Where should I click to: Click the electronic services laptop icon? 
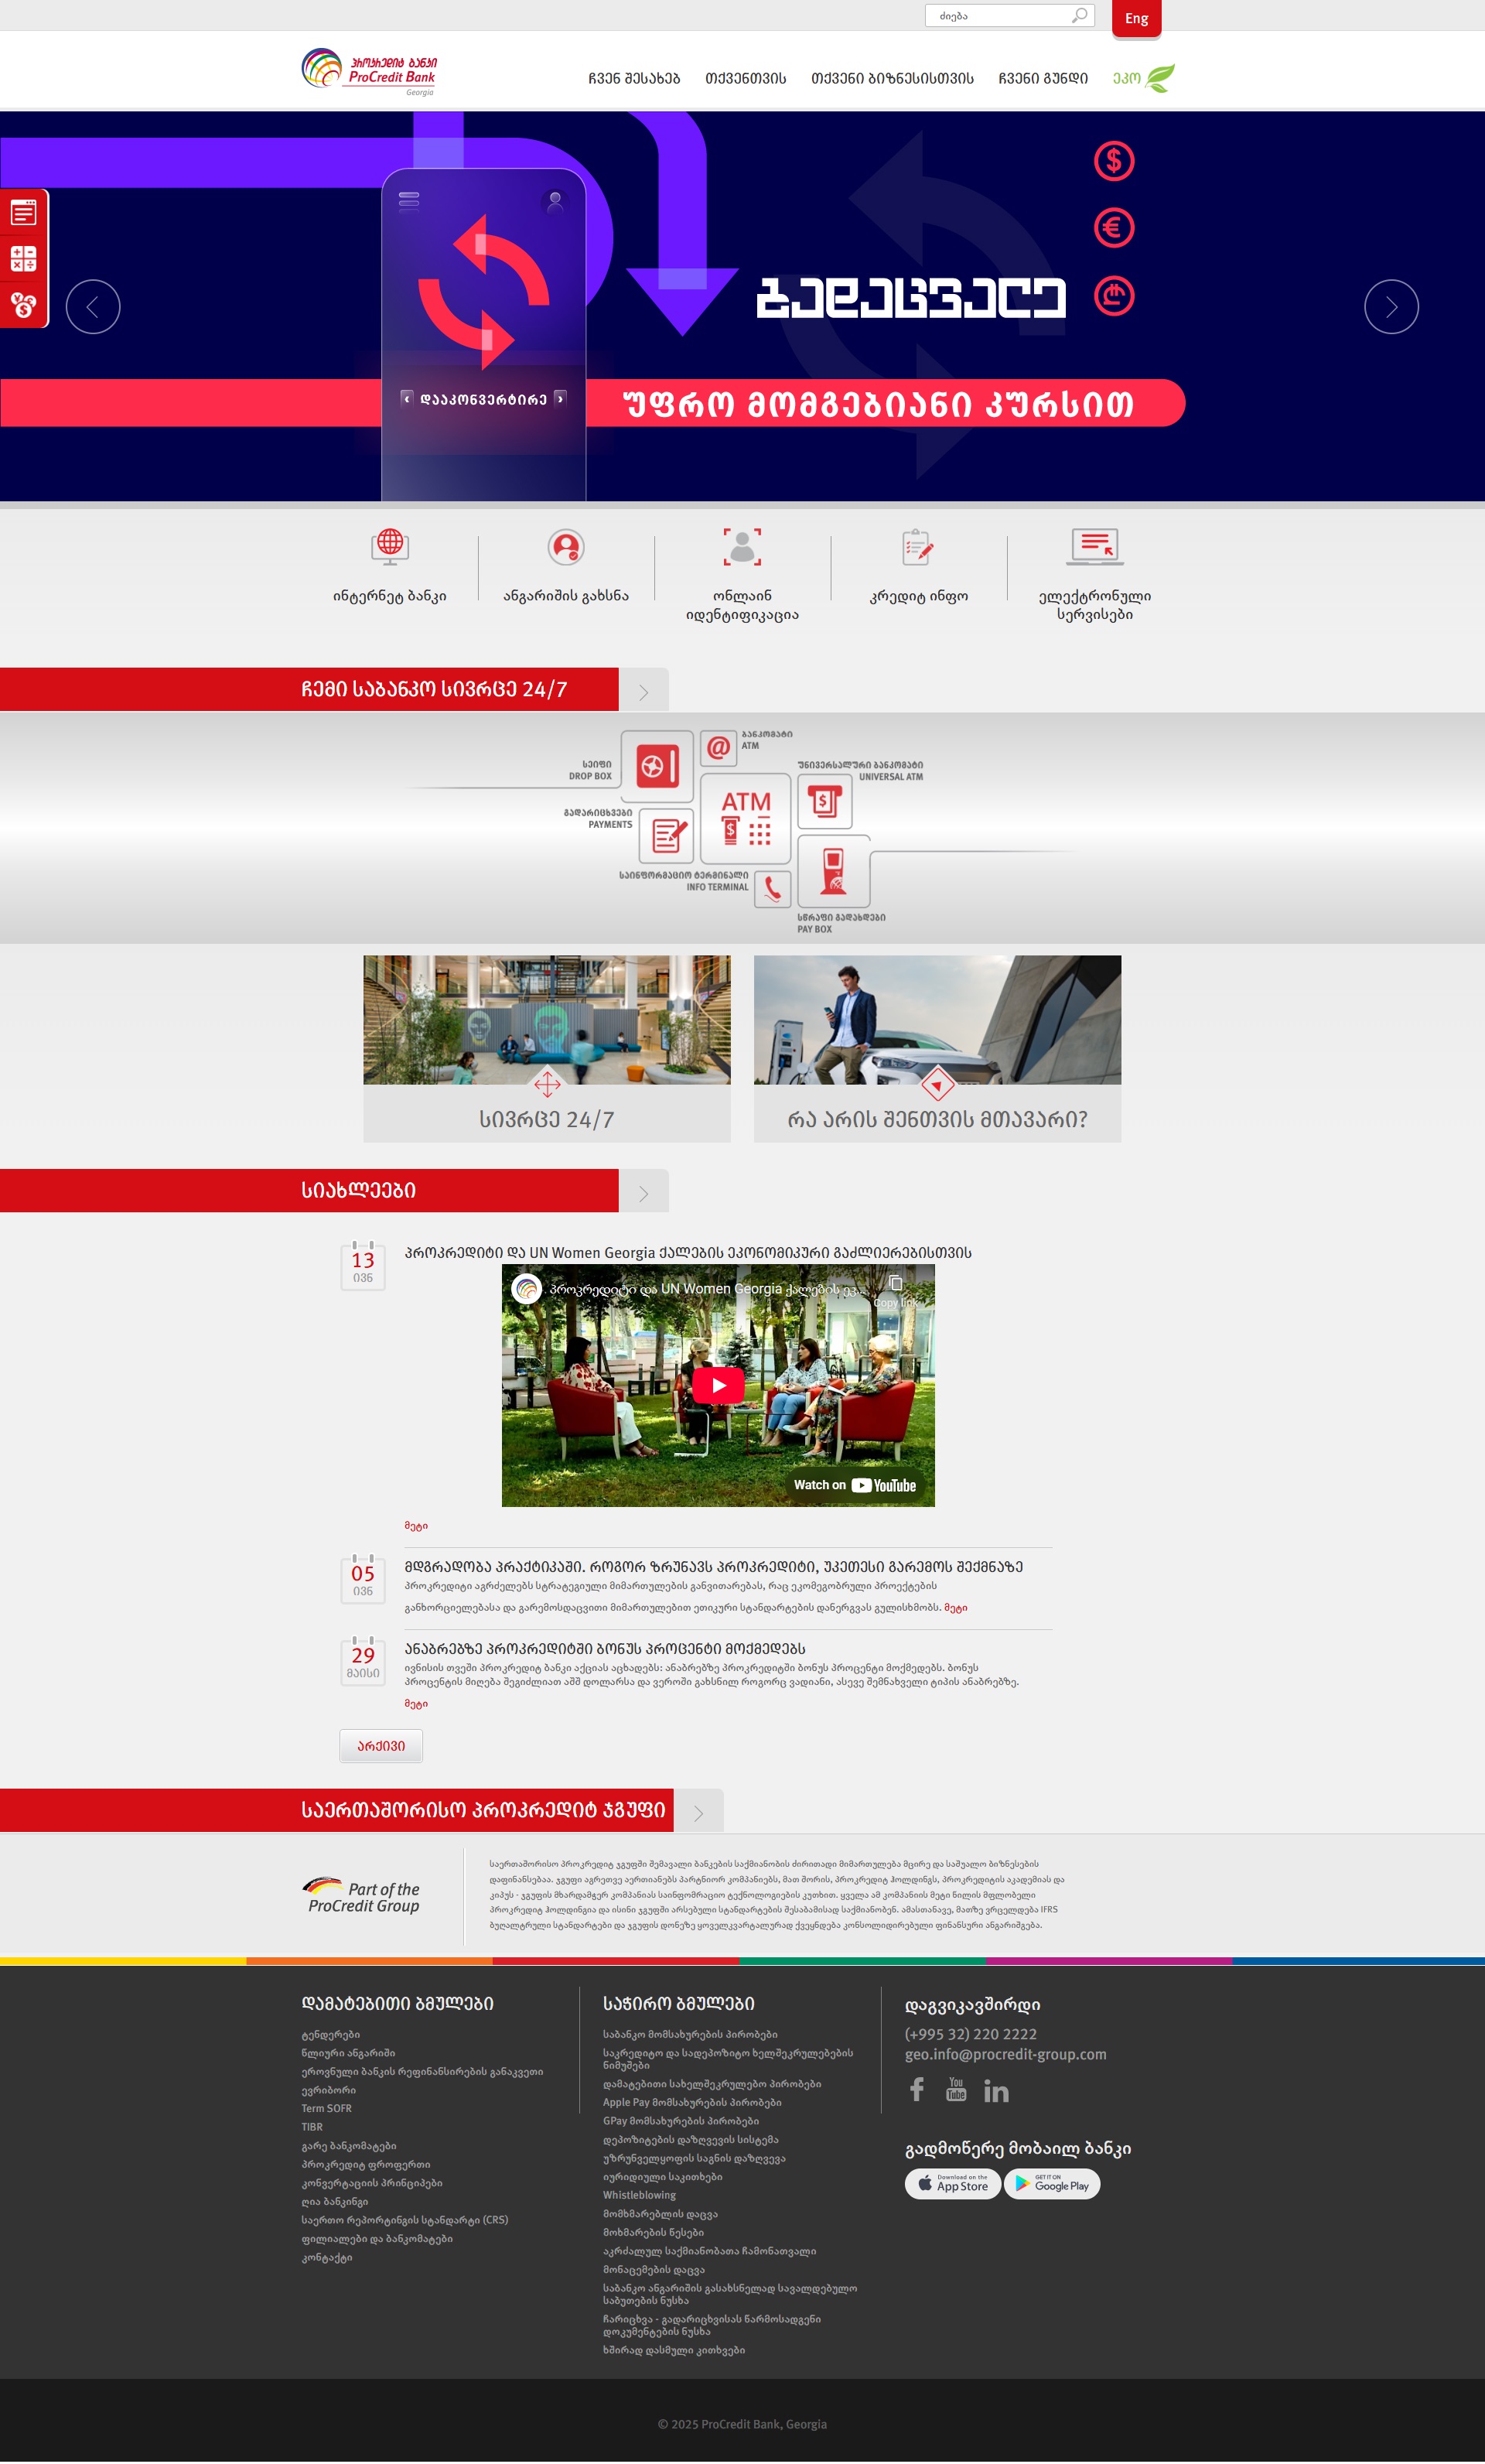click(x=1094, y=546)
